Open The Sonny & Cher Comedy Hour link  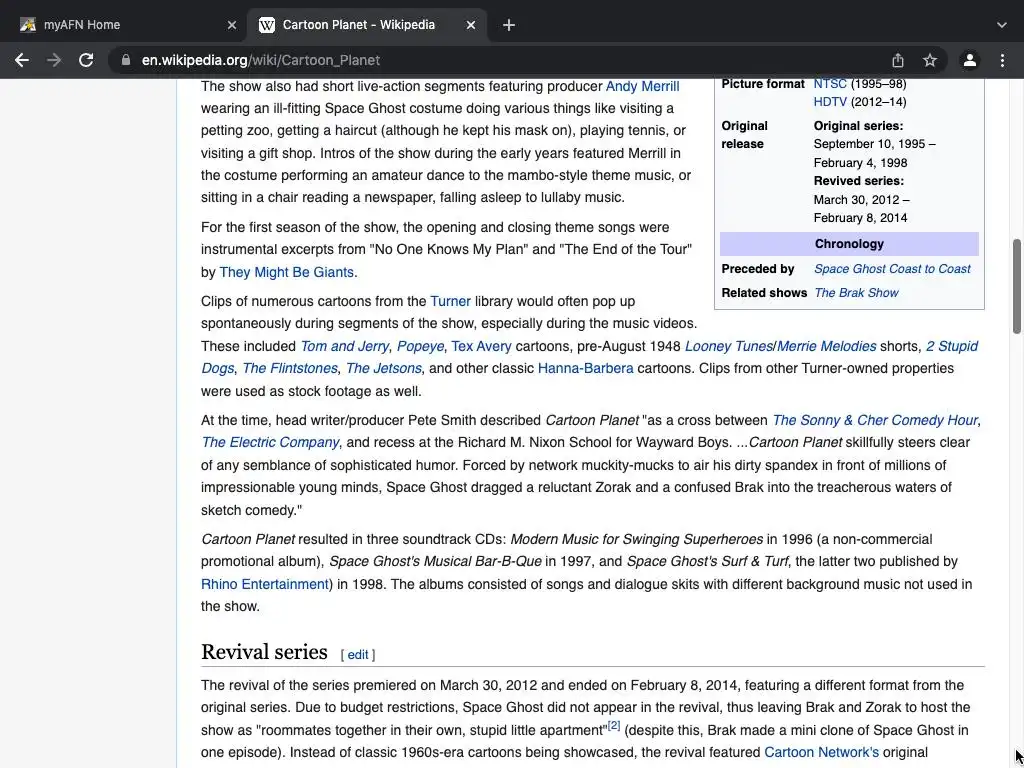[875, 420]
